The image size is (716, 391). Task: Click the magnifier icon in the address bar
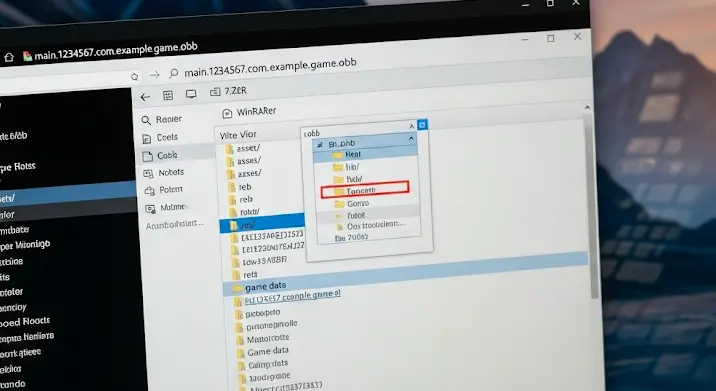pos(174,73)
